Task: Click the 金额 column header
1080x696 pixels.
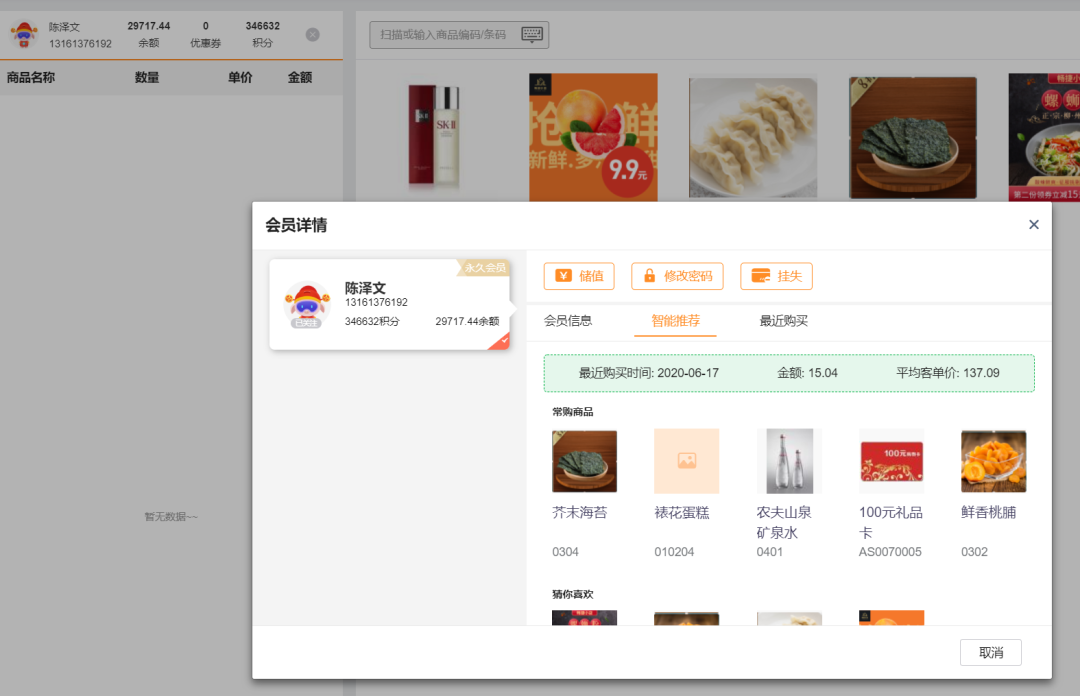Action: 300,77
